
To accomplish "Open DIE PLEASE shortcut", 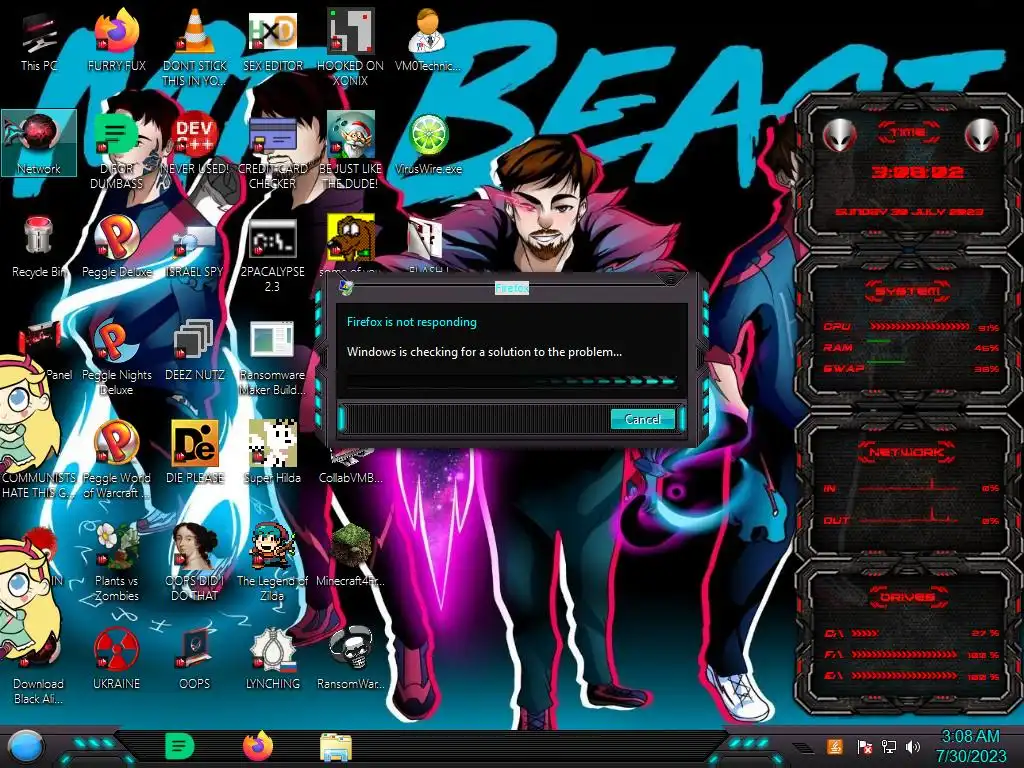I will pos(195,453).
